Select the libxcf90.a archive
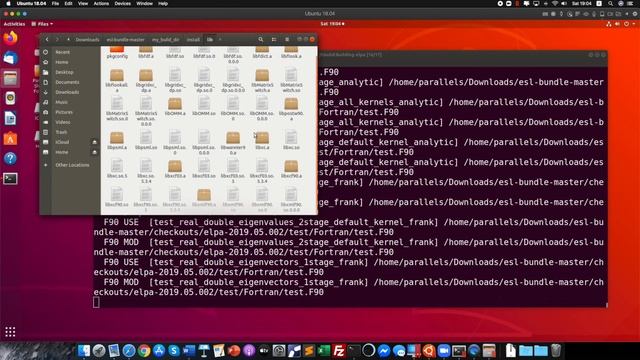 [x=291, y=169]
